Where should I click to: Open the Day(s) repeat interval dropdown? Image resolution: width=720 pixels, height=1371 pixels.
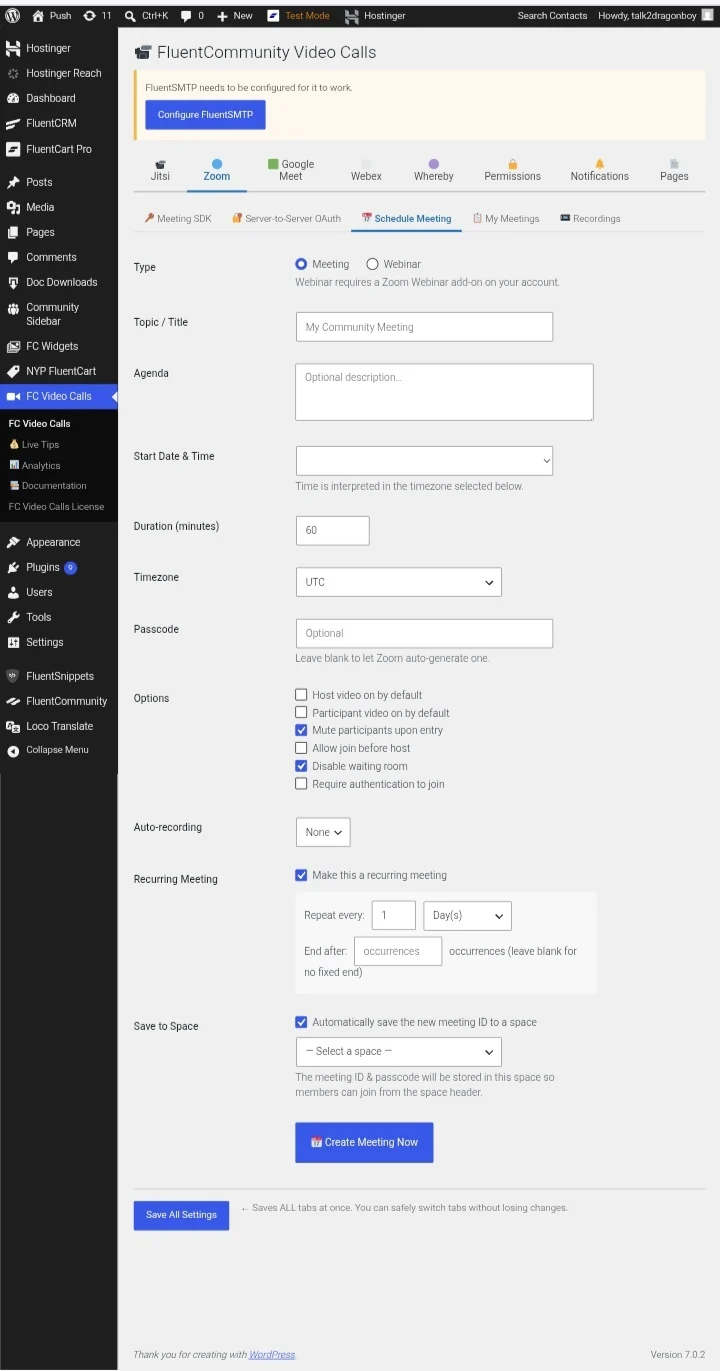467,916
